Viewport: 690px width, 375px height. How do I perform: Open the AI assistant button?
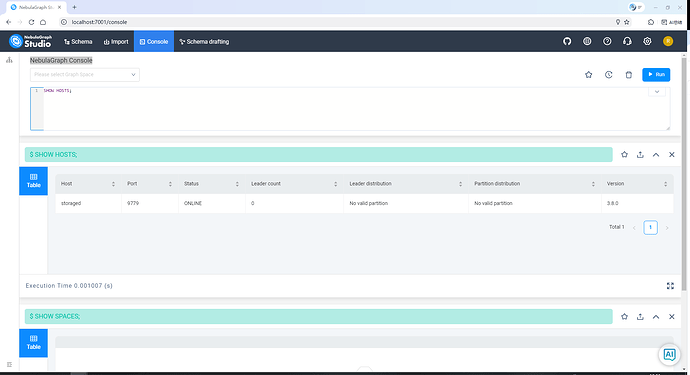tap(669, 354)
